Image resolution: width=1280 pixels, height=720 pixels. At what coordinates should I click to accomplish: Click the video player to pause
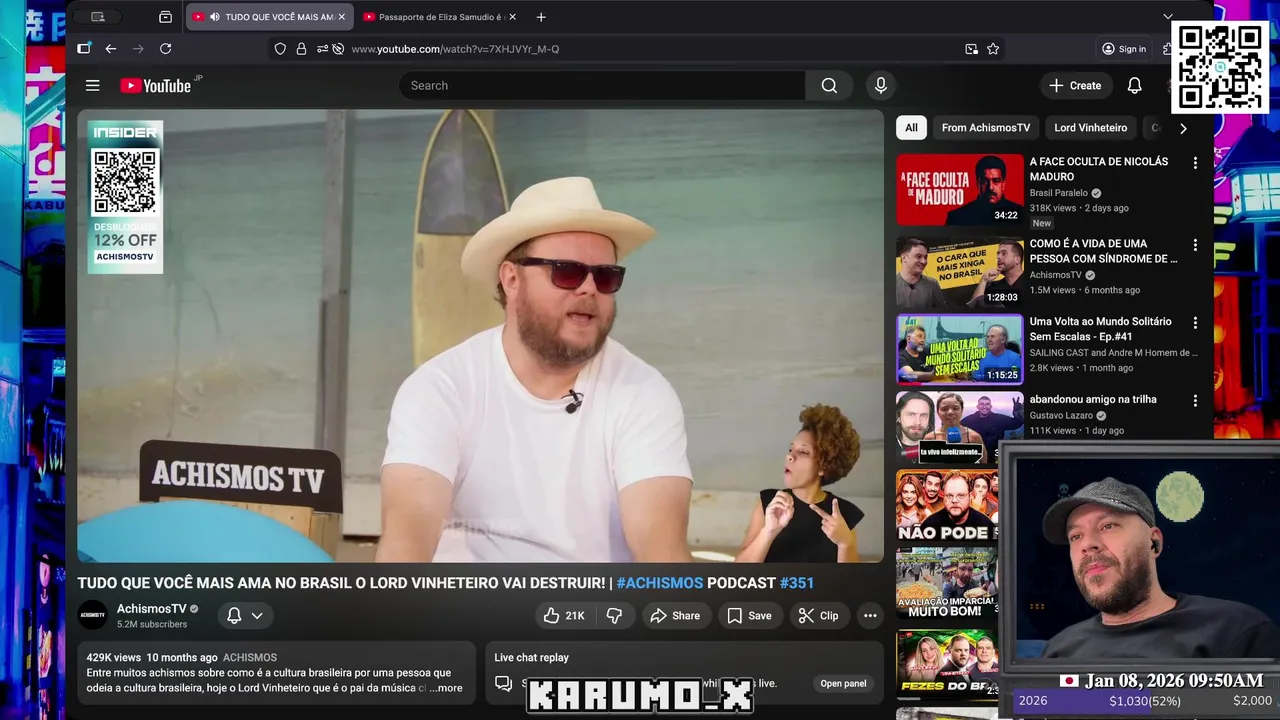click(481, 336)
